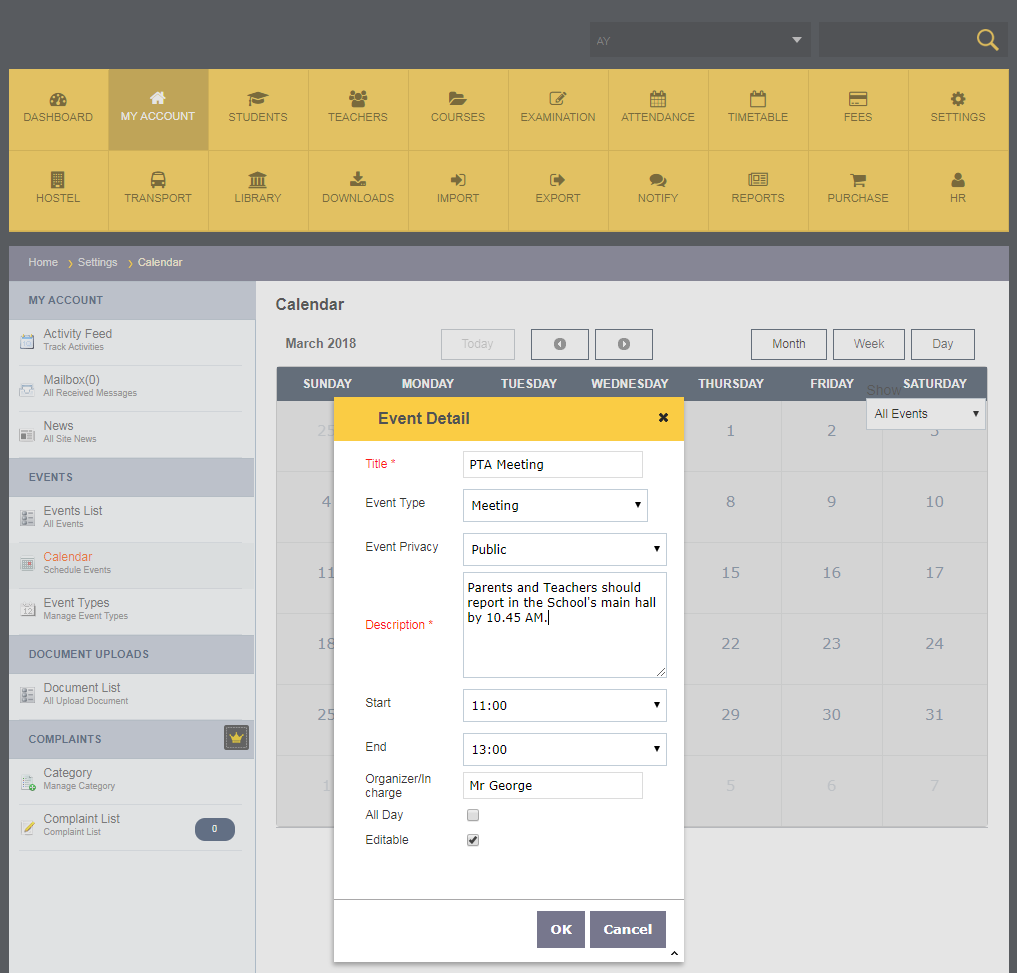
Task: Click the Organizer/In charge text field
Action: [x=552, y=785]
